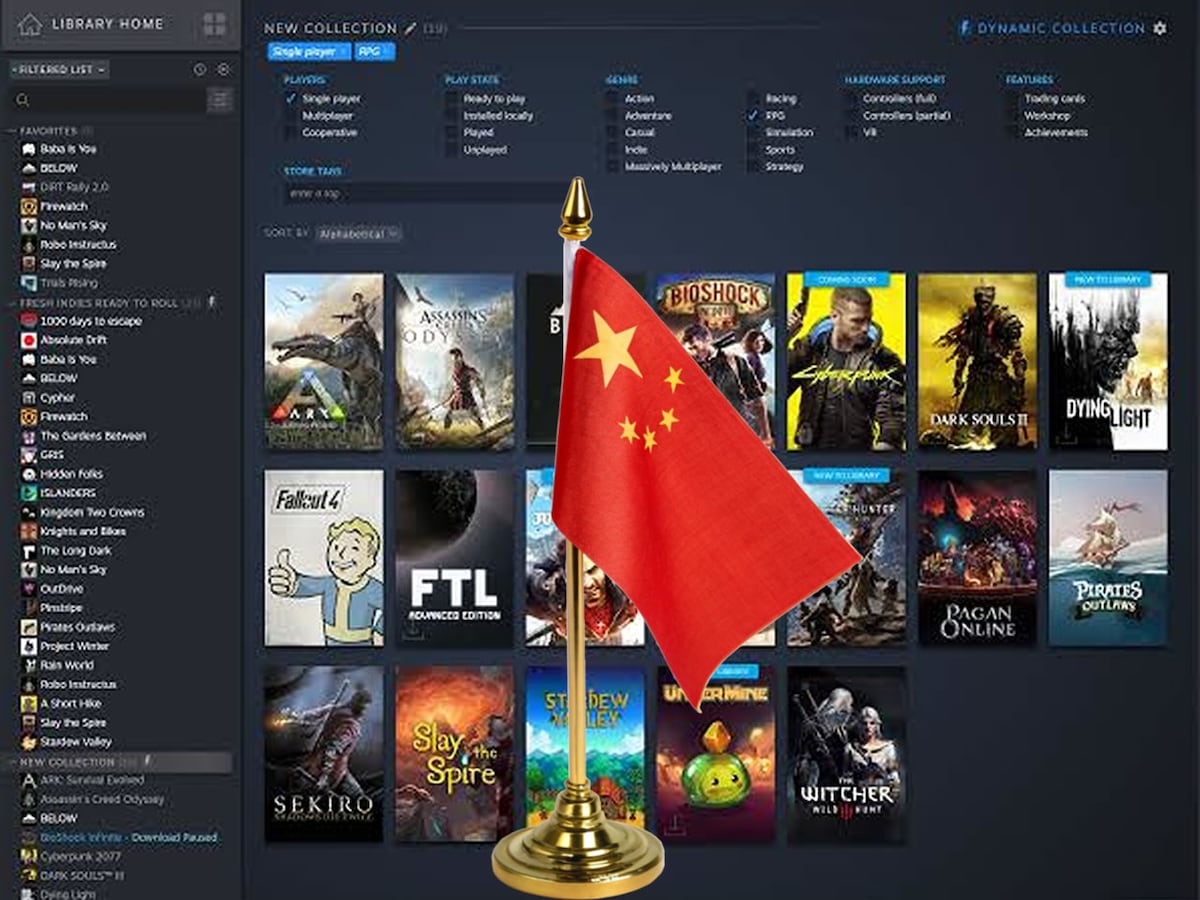Enable the Adventure genre checkbox
The image size is (1200, 900).
(x=612, y=116)
